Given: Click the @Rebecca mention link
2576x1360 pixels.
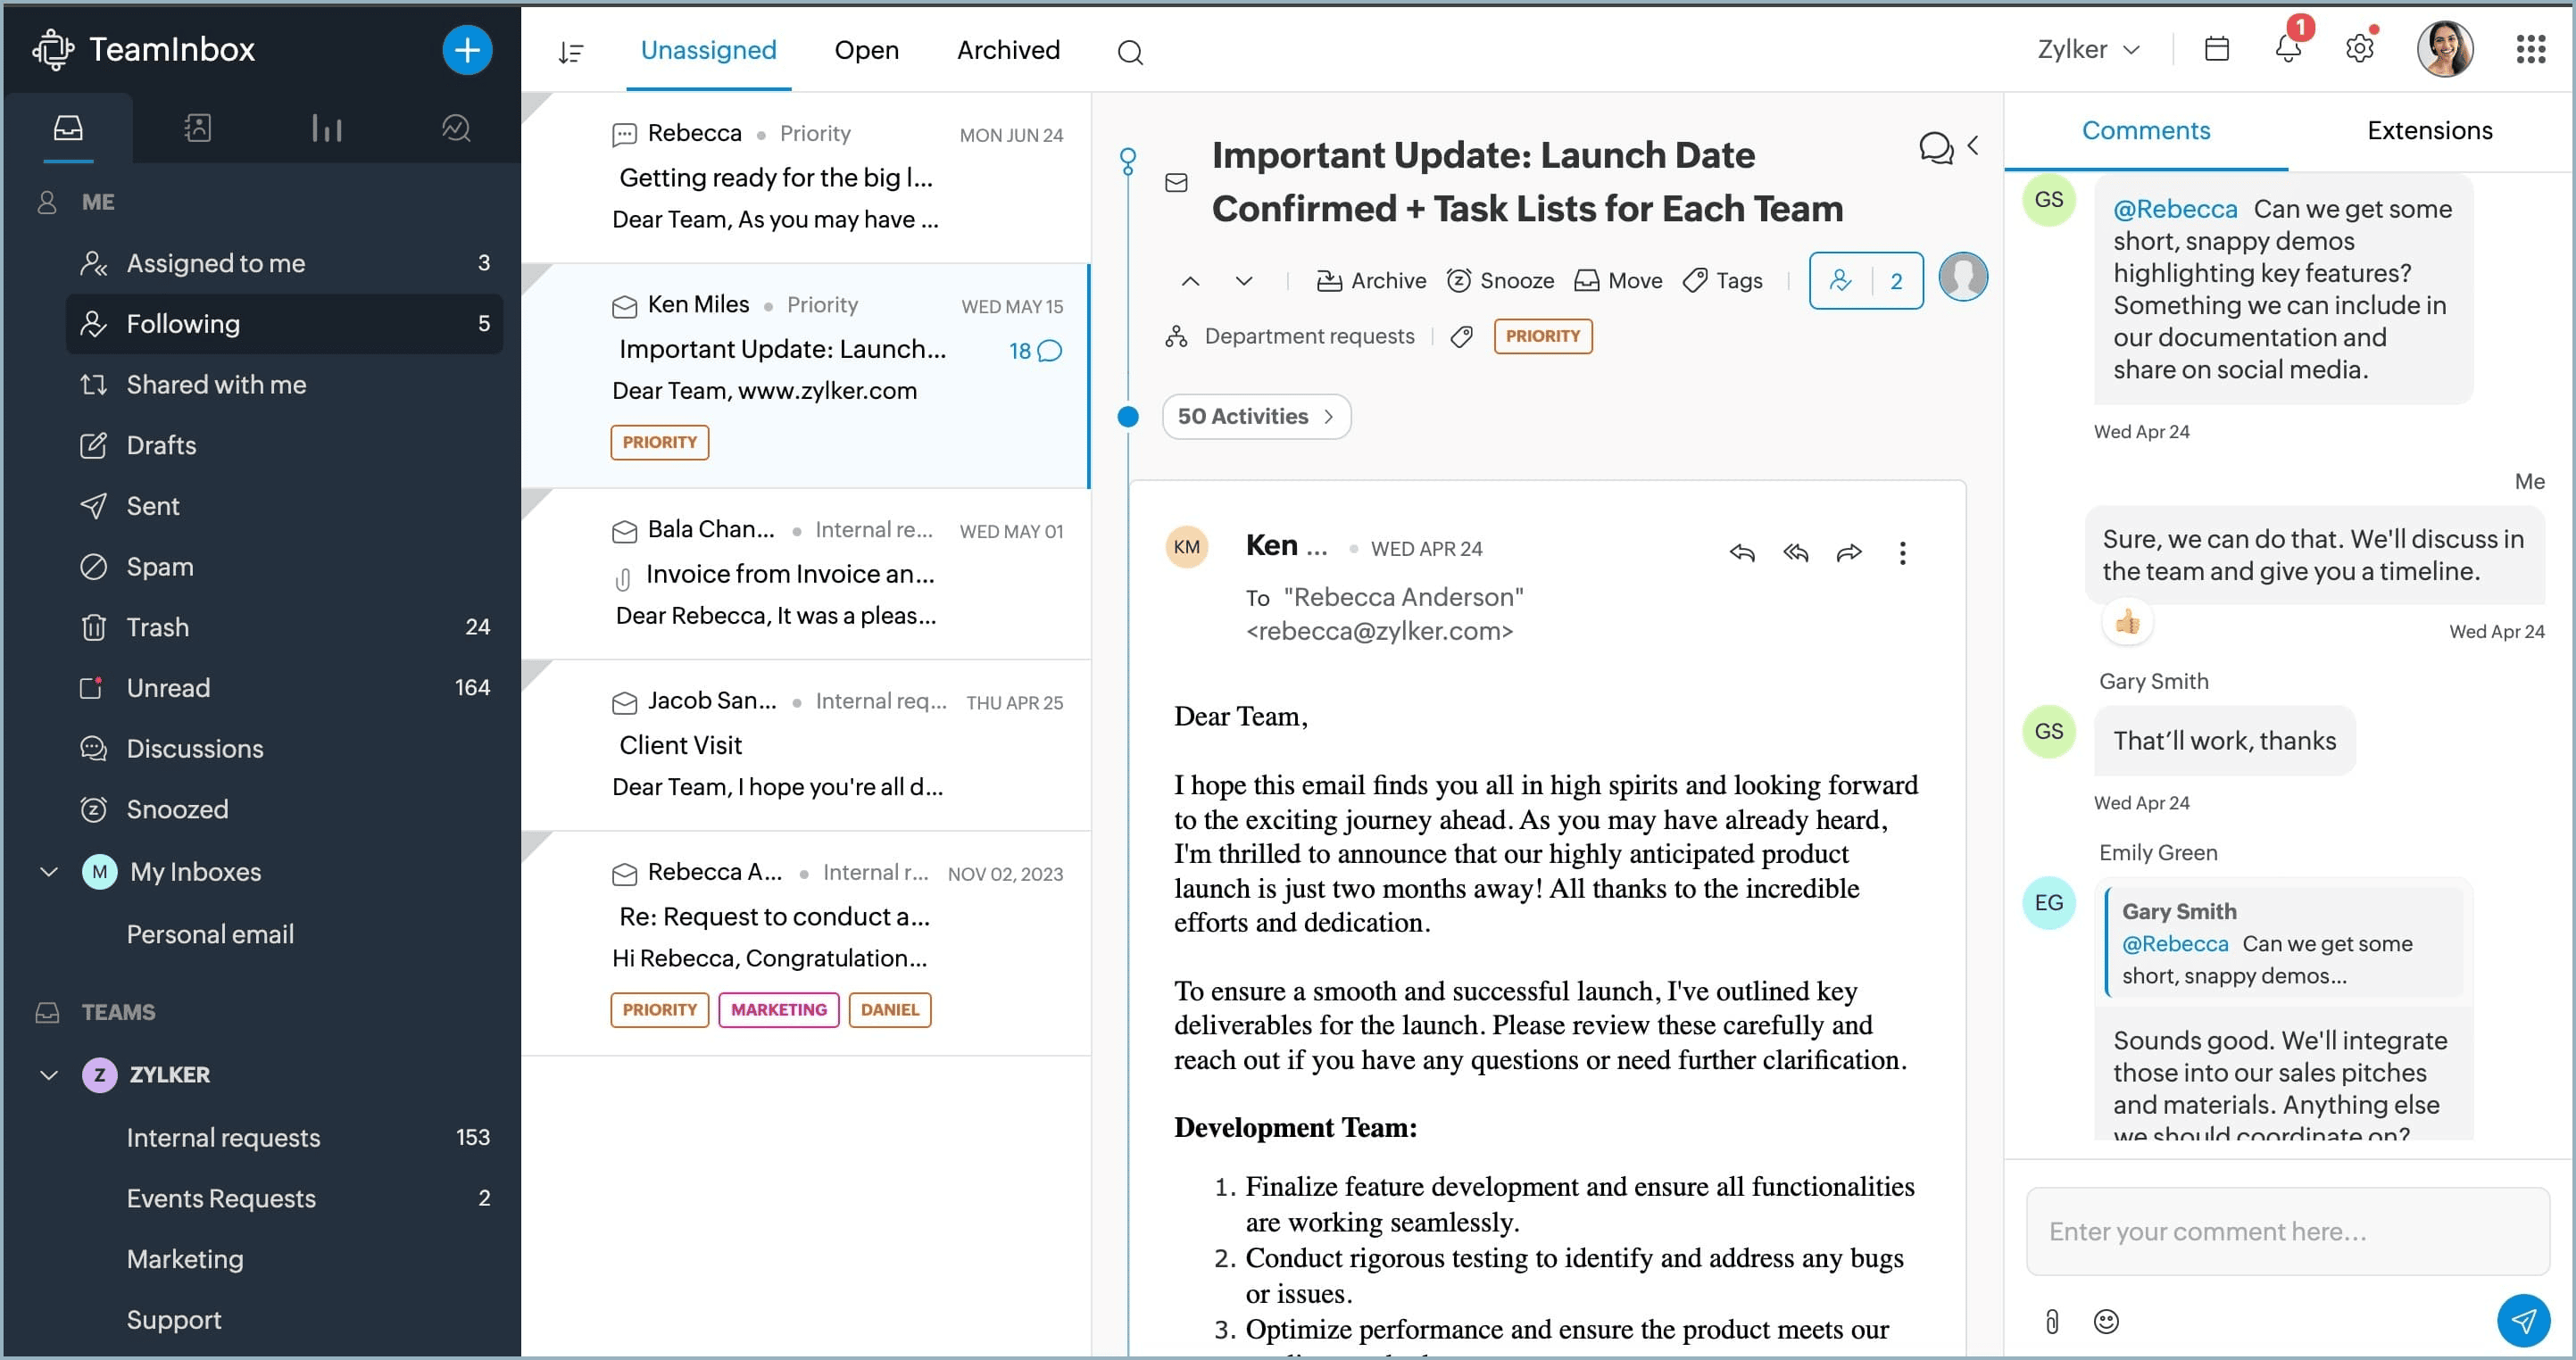Looking at the screenshot, I should [x=2175, y=209].
